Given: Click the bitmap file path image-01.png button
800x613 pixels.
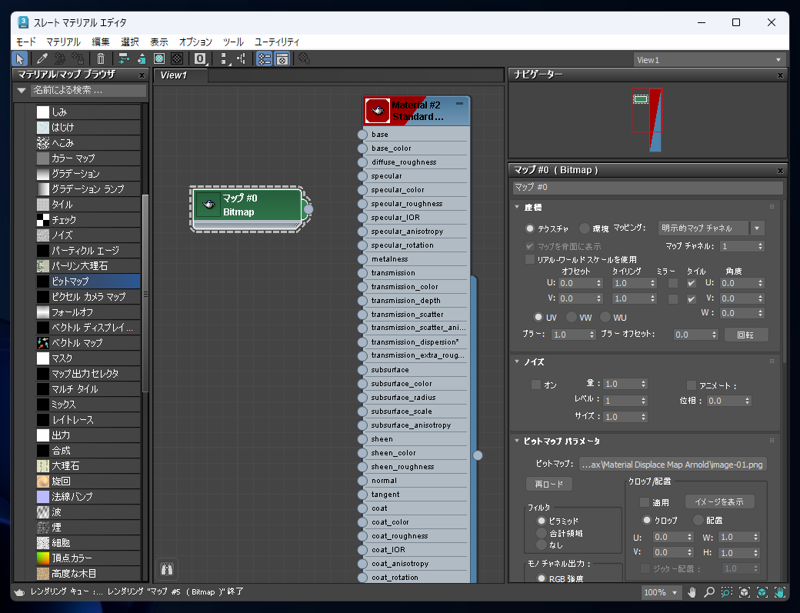Looking at the screenshot, I should [x=672, y=464].
